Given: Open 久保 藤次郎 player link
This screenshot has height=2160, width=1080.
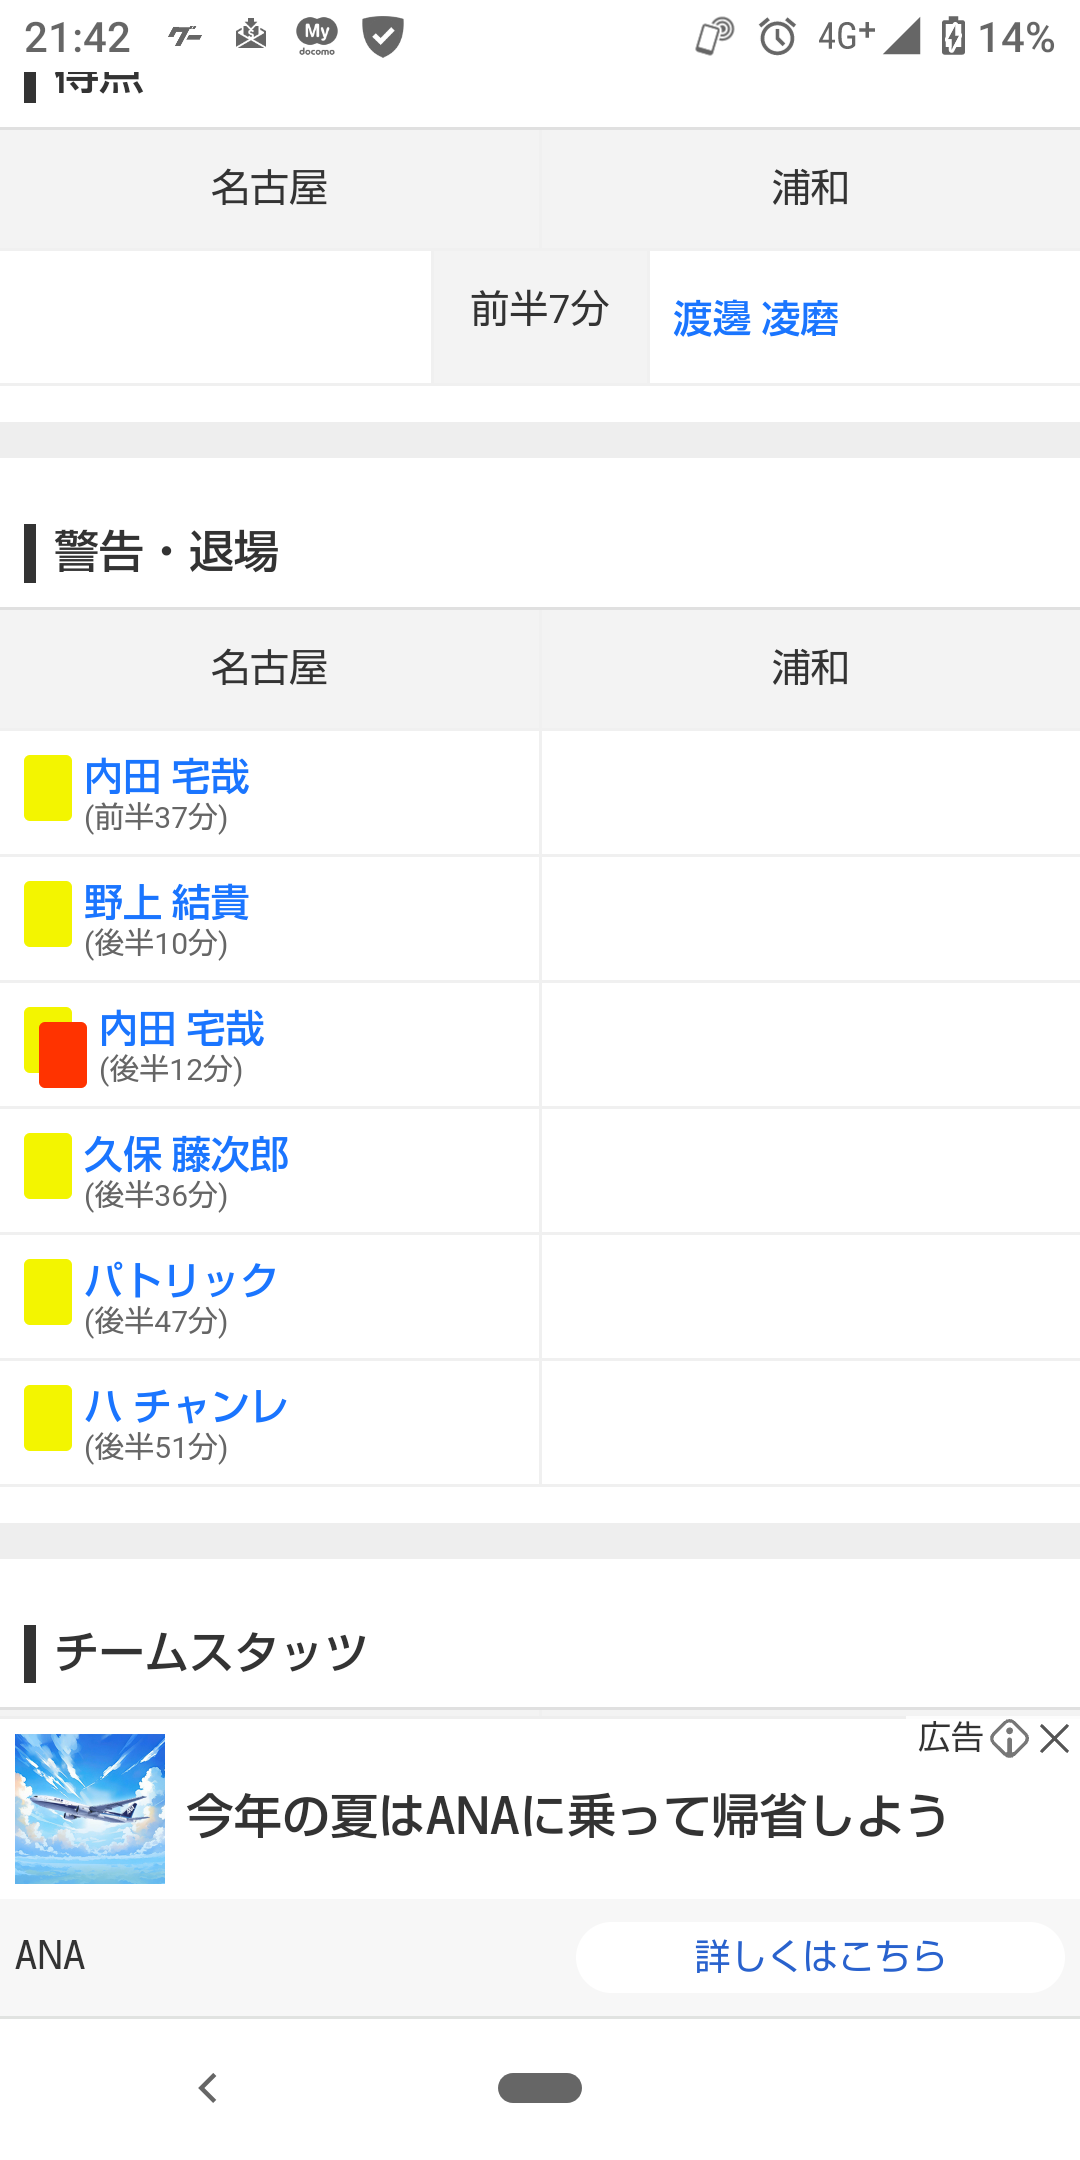Looking at the screenshot, I should pyautogui.click(x=186, y=1155).
